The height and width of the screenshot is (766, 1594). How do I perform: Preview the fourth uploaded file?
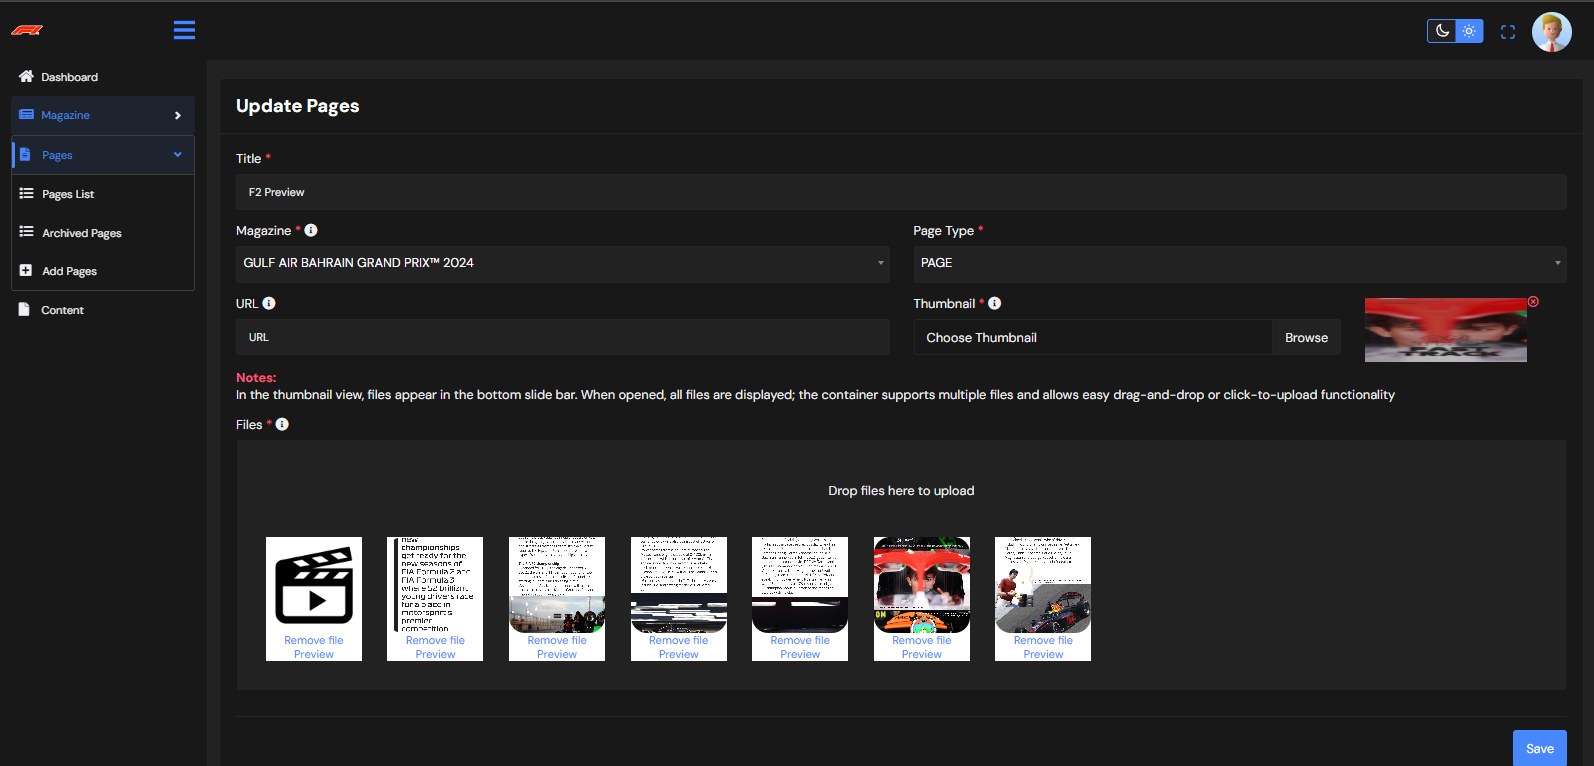click(x=679, y=655)
